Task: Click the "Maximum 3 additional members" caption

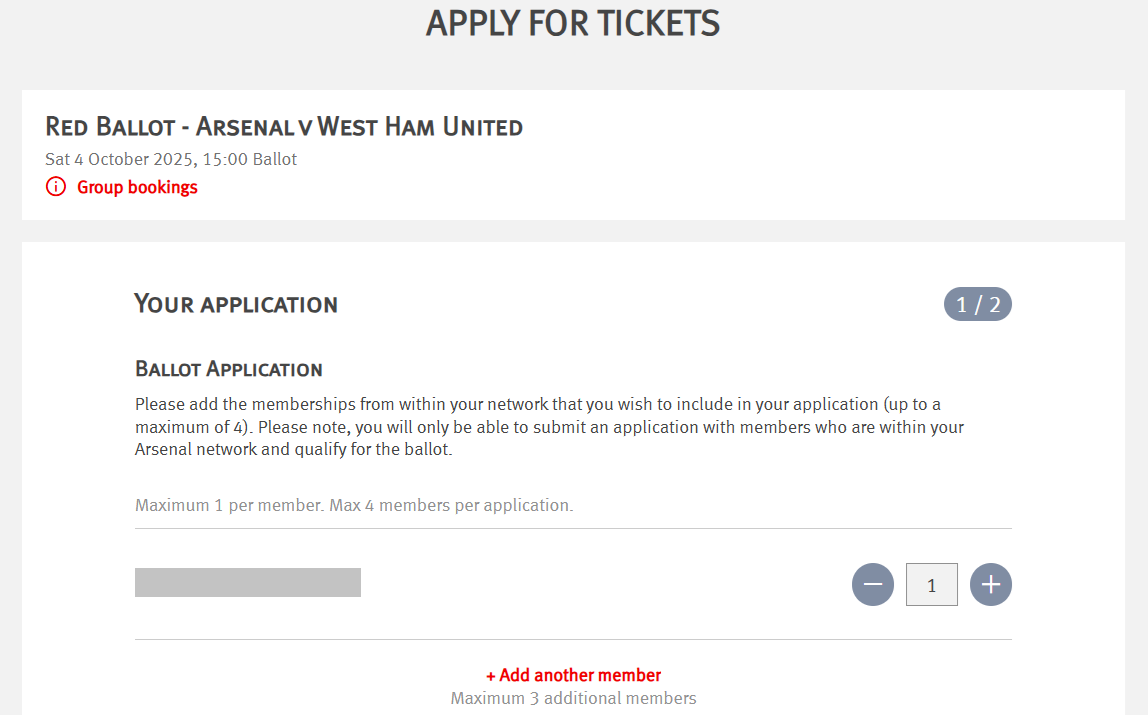Action: (573, 698)
